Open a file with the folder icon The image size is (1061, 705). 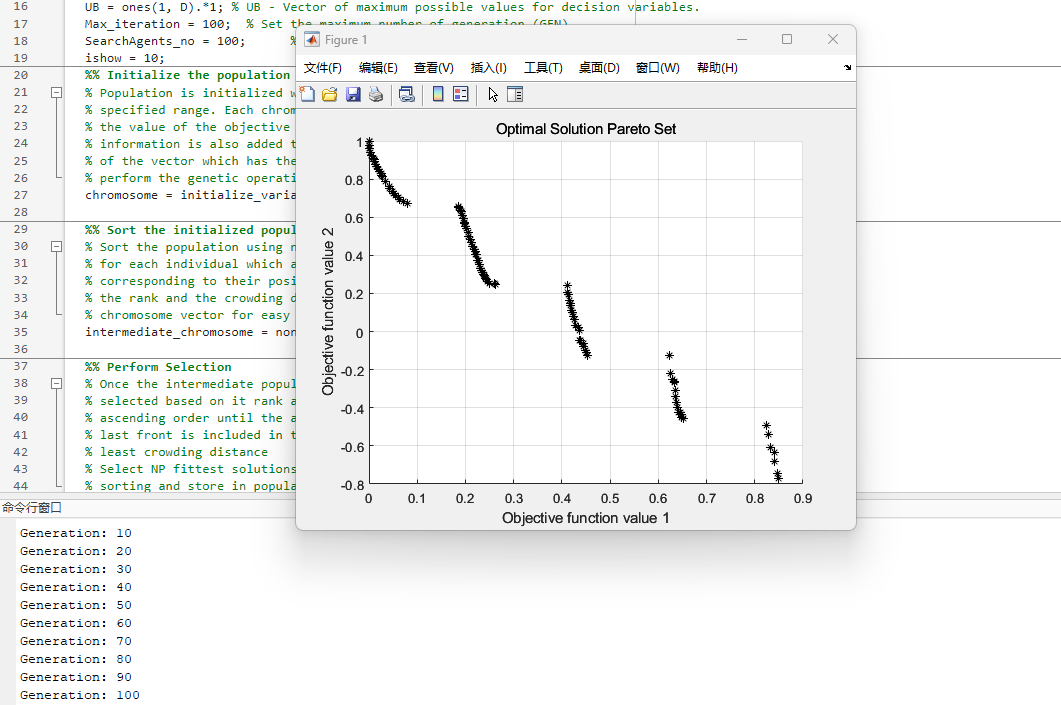pos(329,95)
